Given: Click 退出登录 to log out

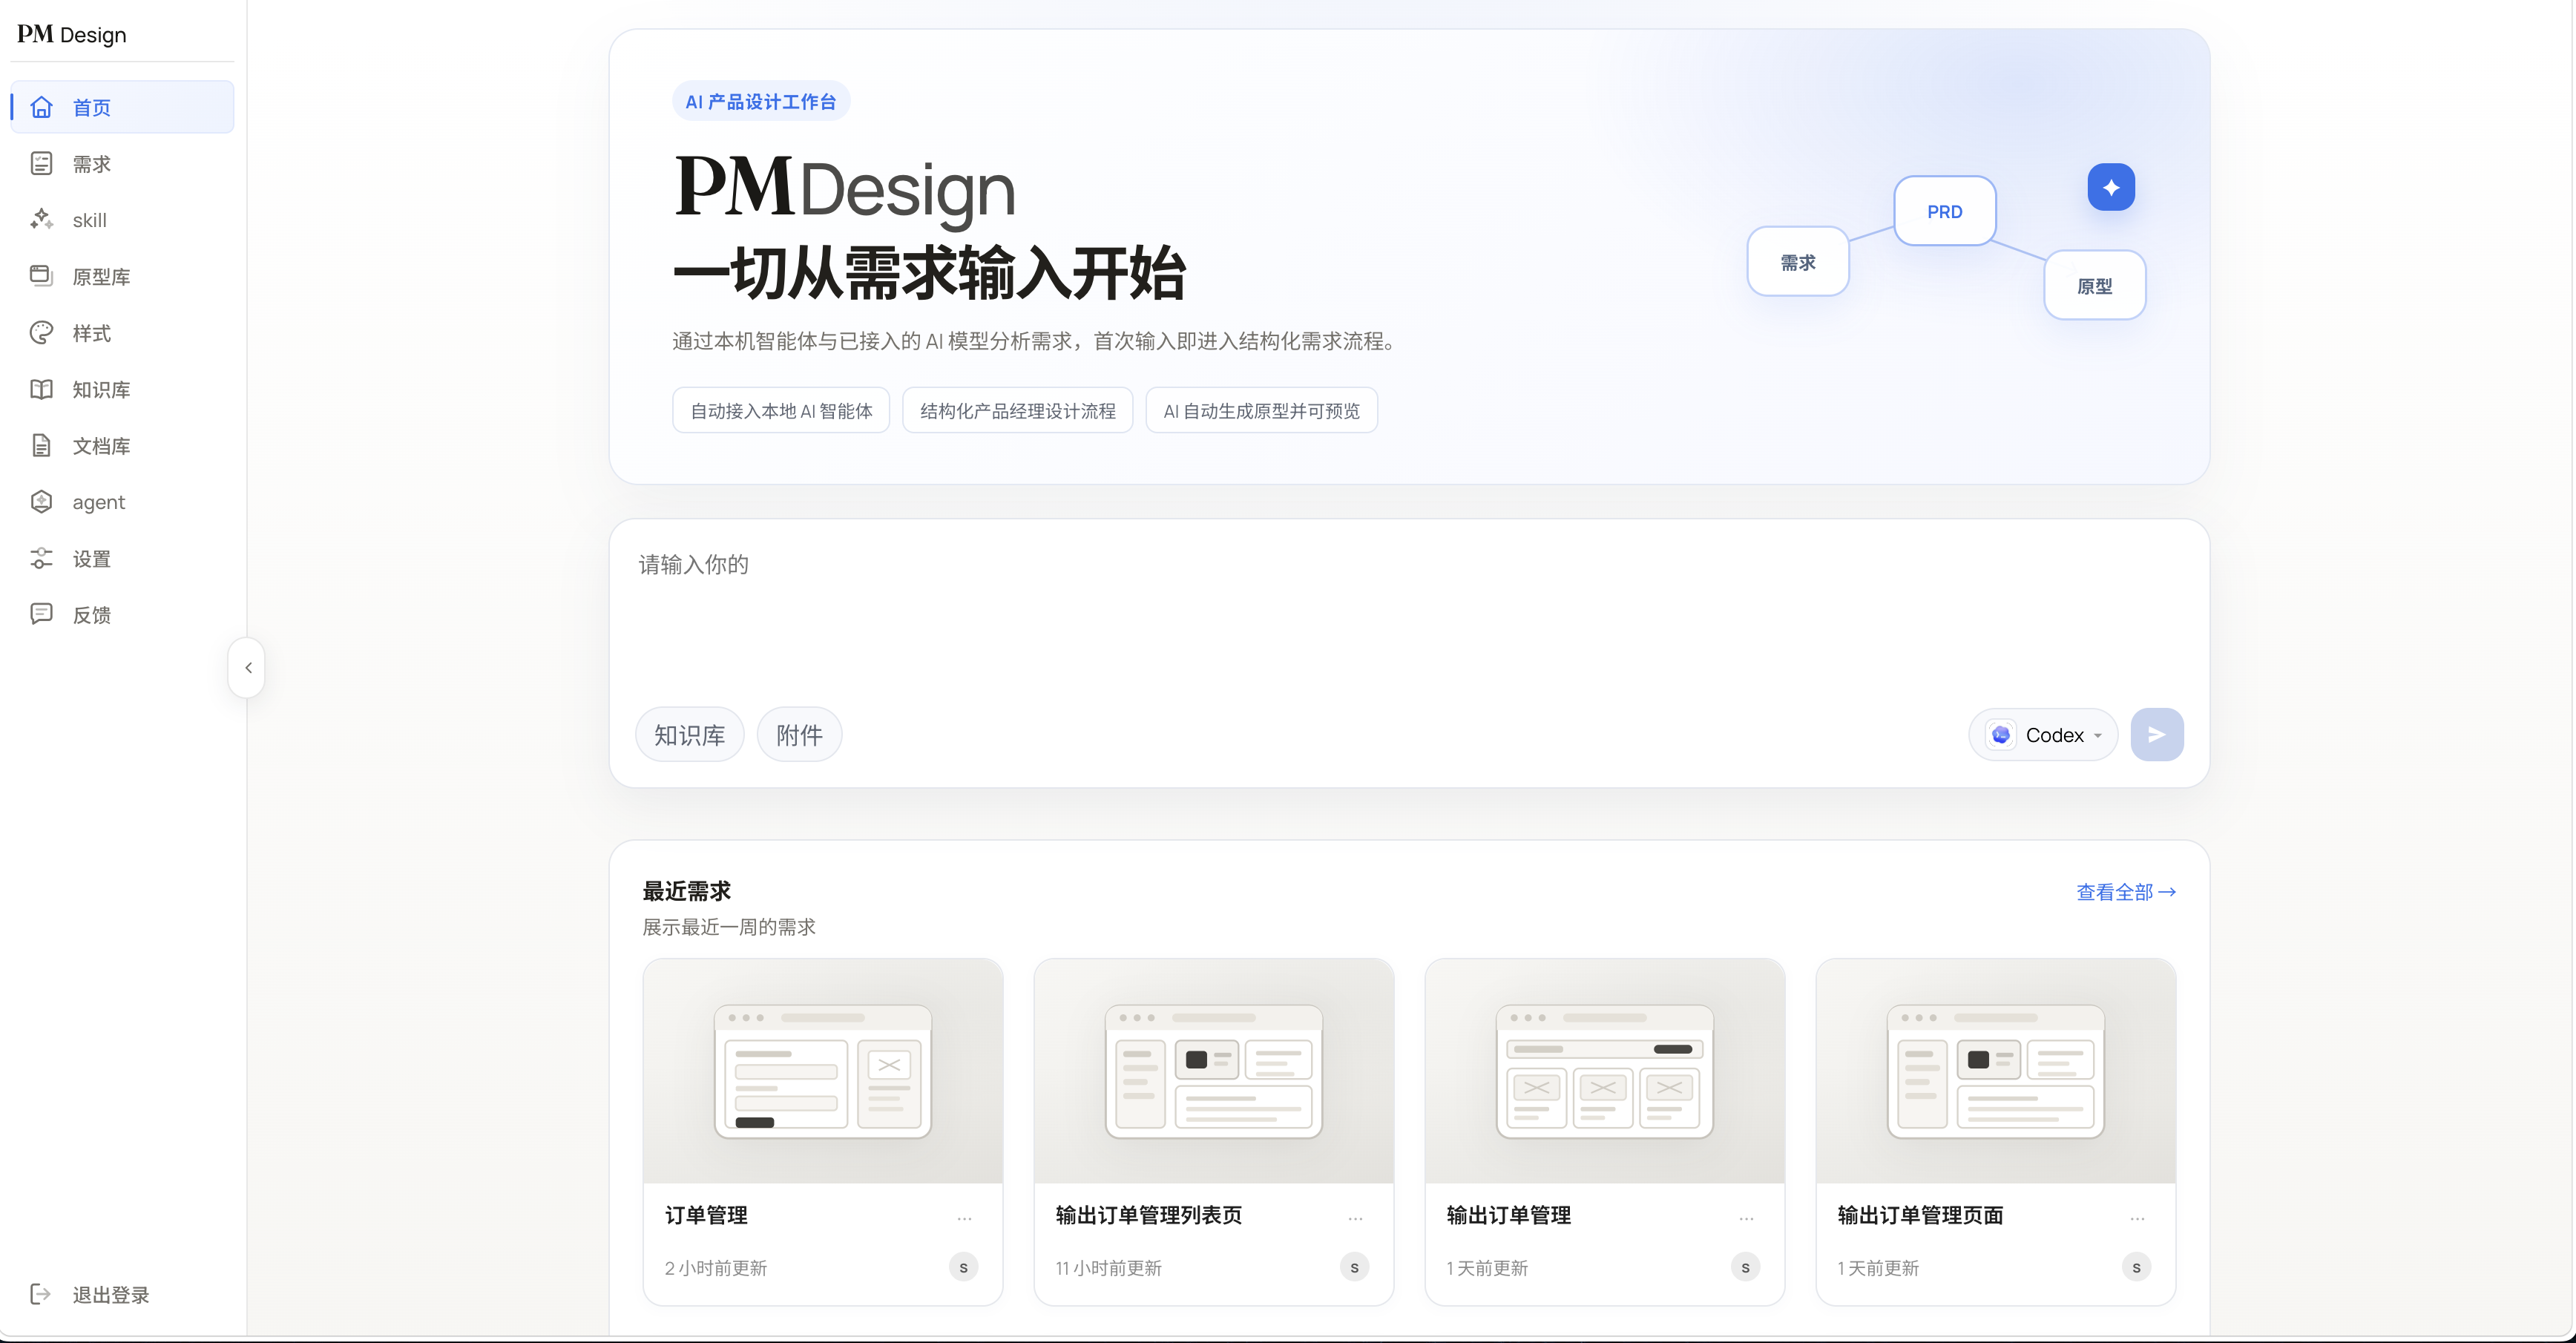Looking at the screenshot, I should 122,1294.
